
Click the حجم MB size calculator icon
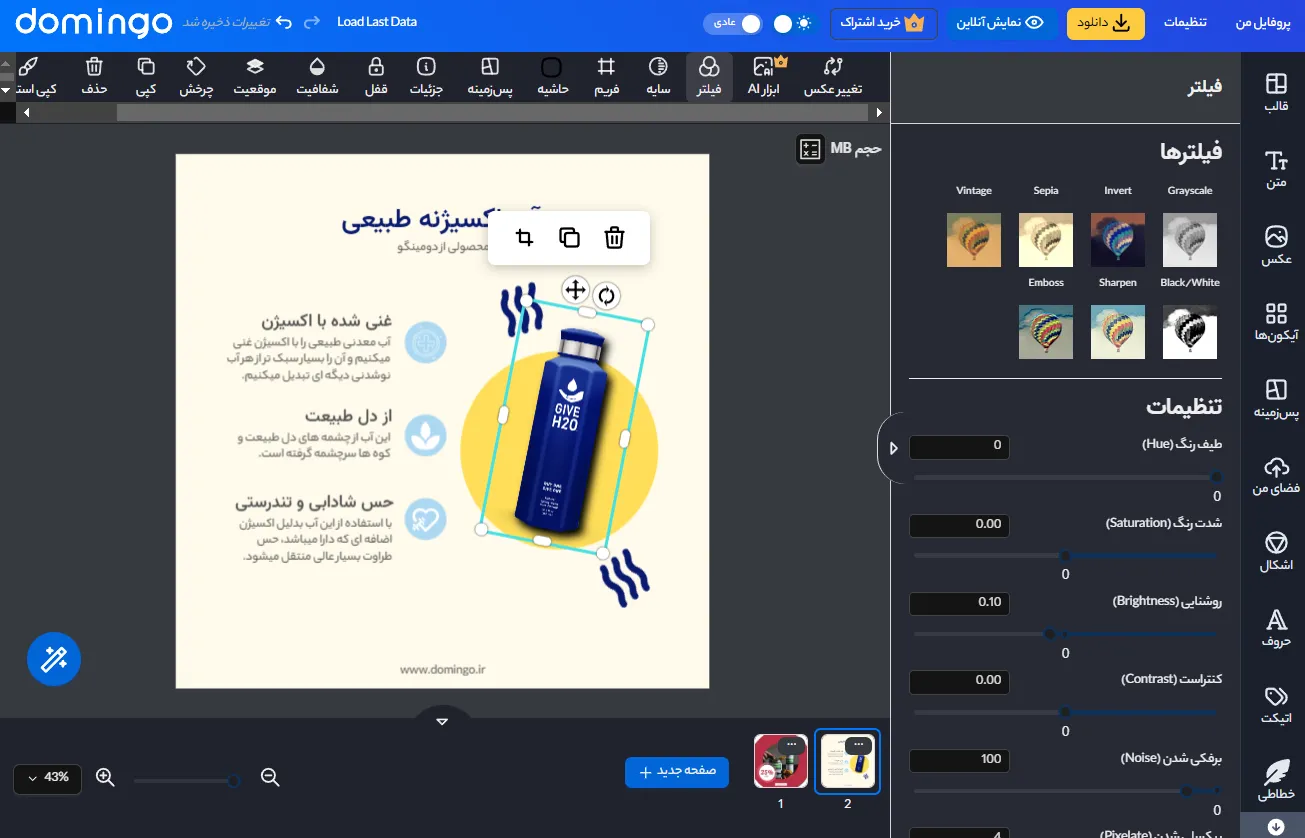click(x=810, y=149)
